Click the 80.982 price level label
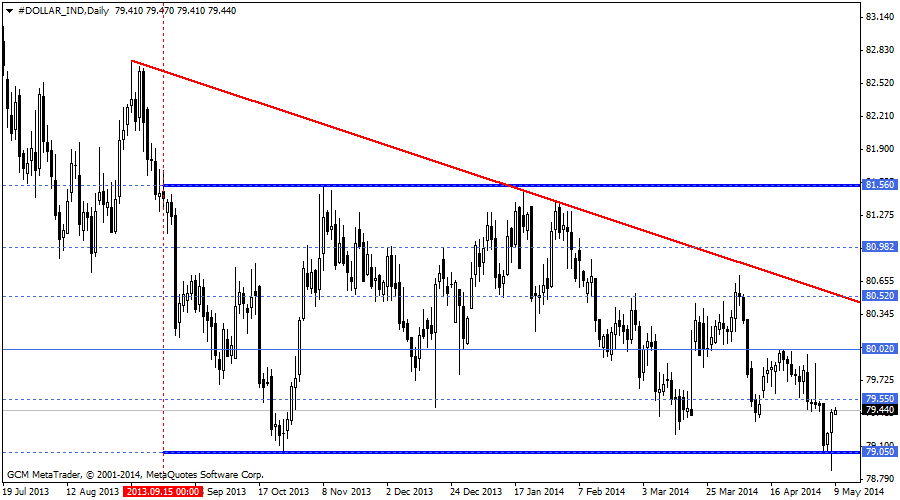This screenshot has width=900, height=500. (x=879, y=246)
